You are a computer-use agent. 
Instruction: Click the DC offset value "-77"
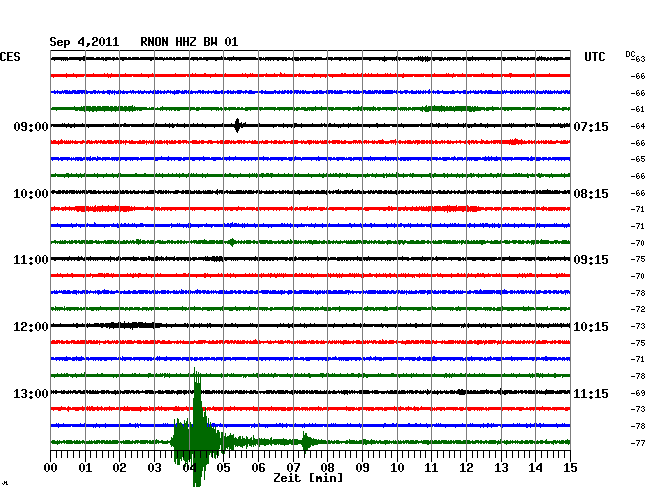(x=638, y=443)
